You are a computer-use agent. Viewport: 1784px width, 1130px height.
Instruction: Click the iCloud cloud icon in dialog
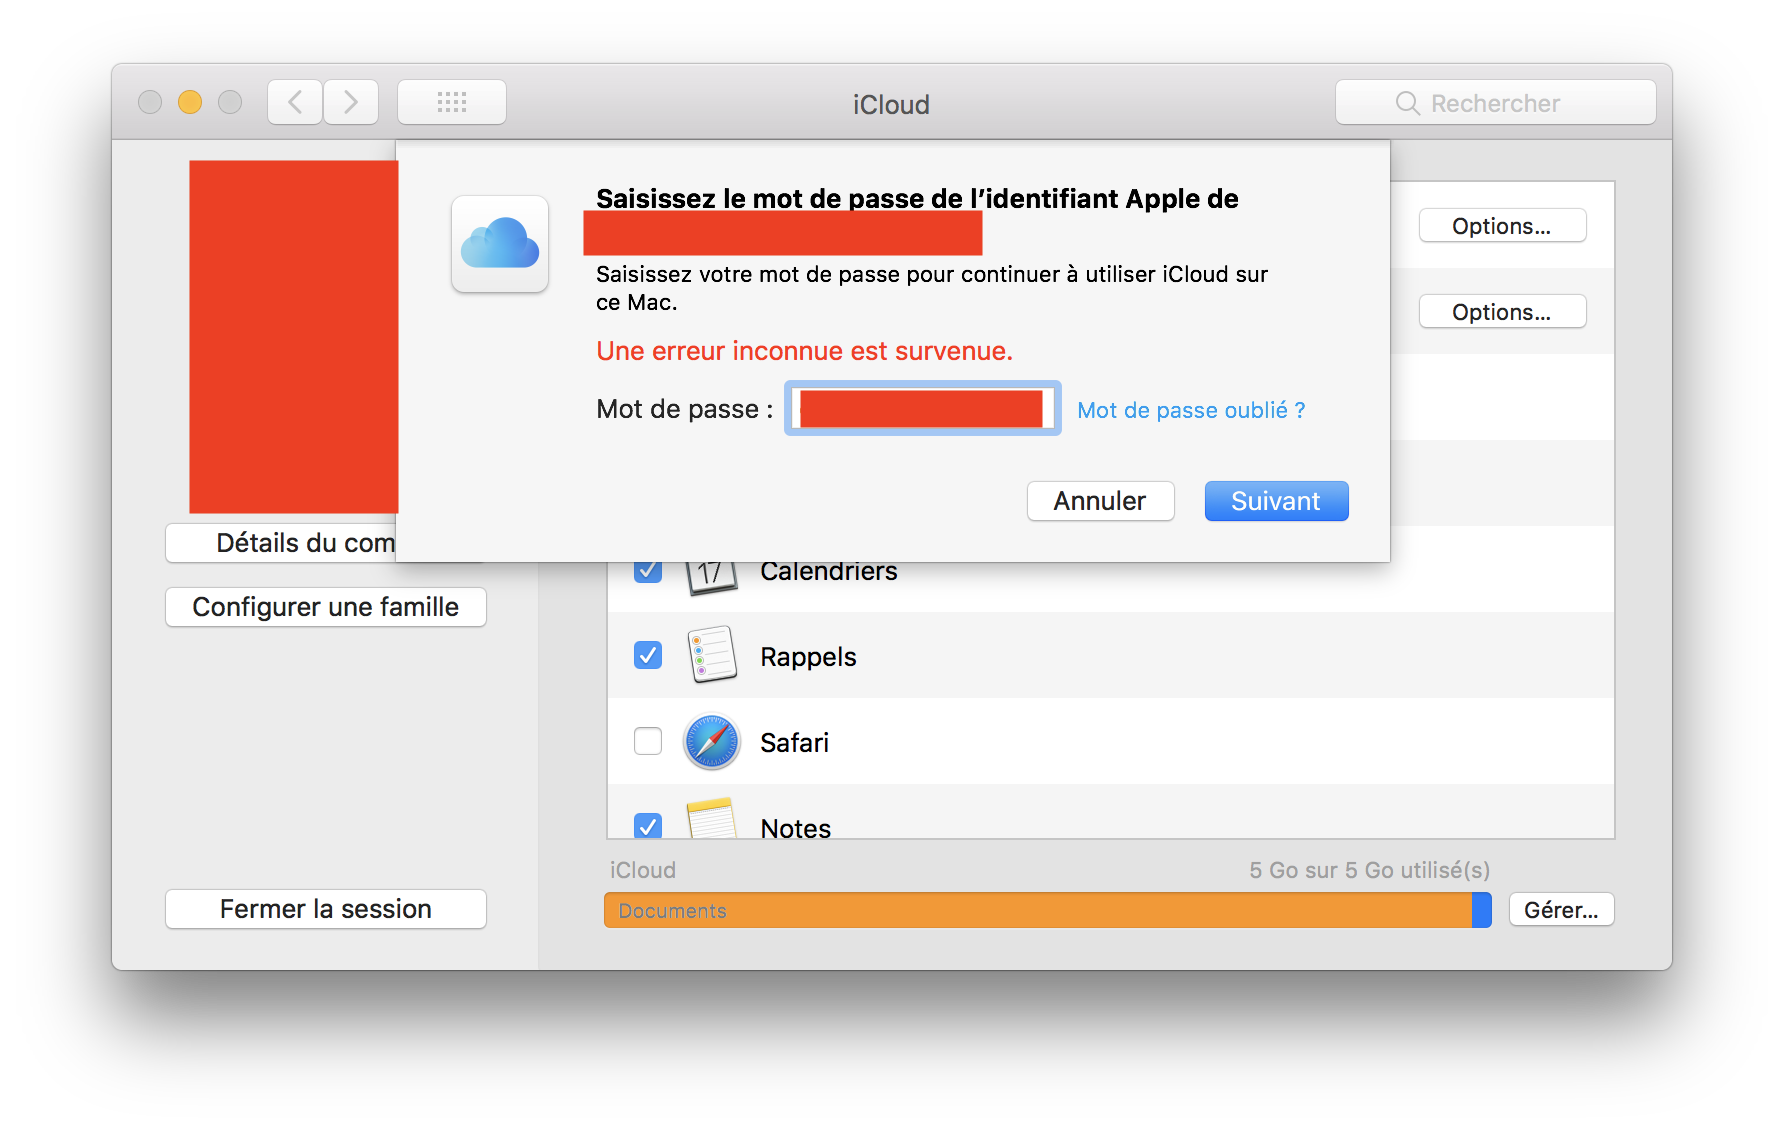point(500,244)
